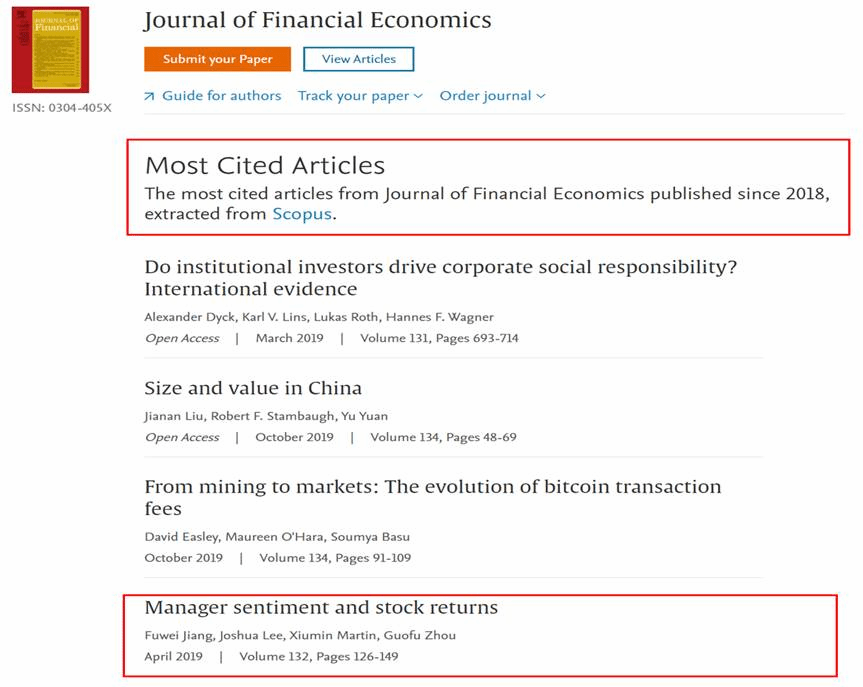Click the Journal of Financial Economics cover thumbnail

[50, 50]
